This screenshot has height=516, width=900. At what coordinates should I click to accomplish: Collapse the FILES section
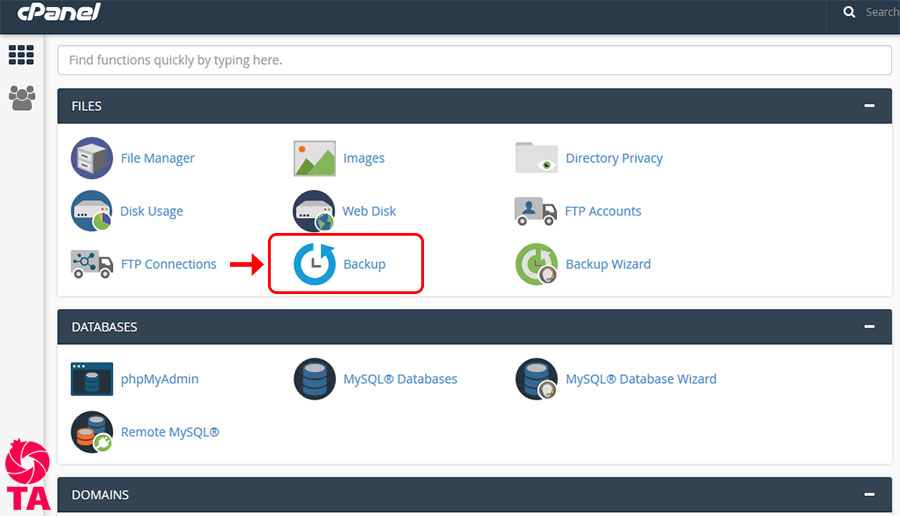[870, 105]
